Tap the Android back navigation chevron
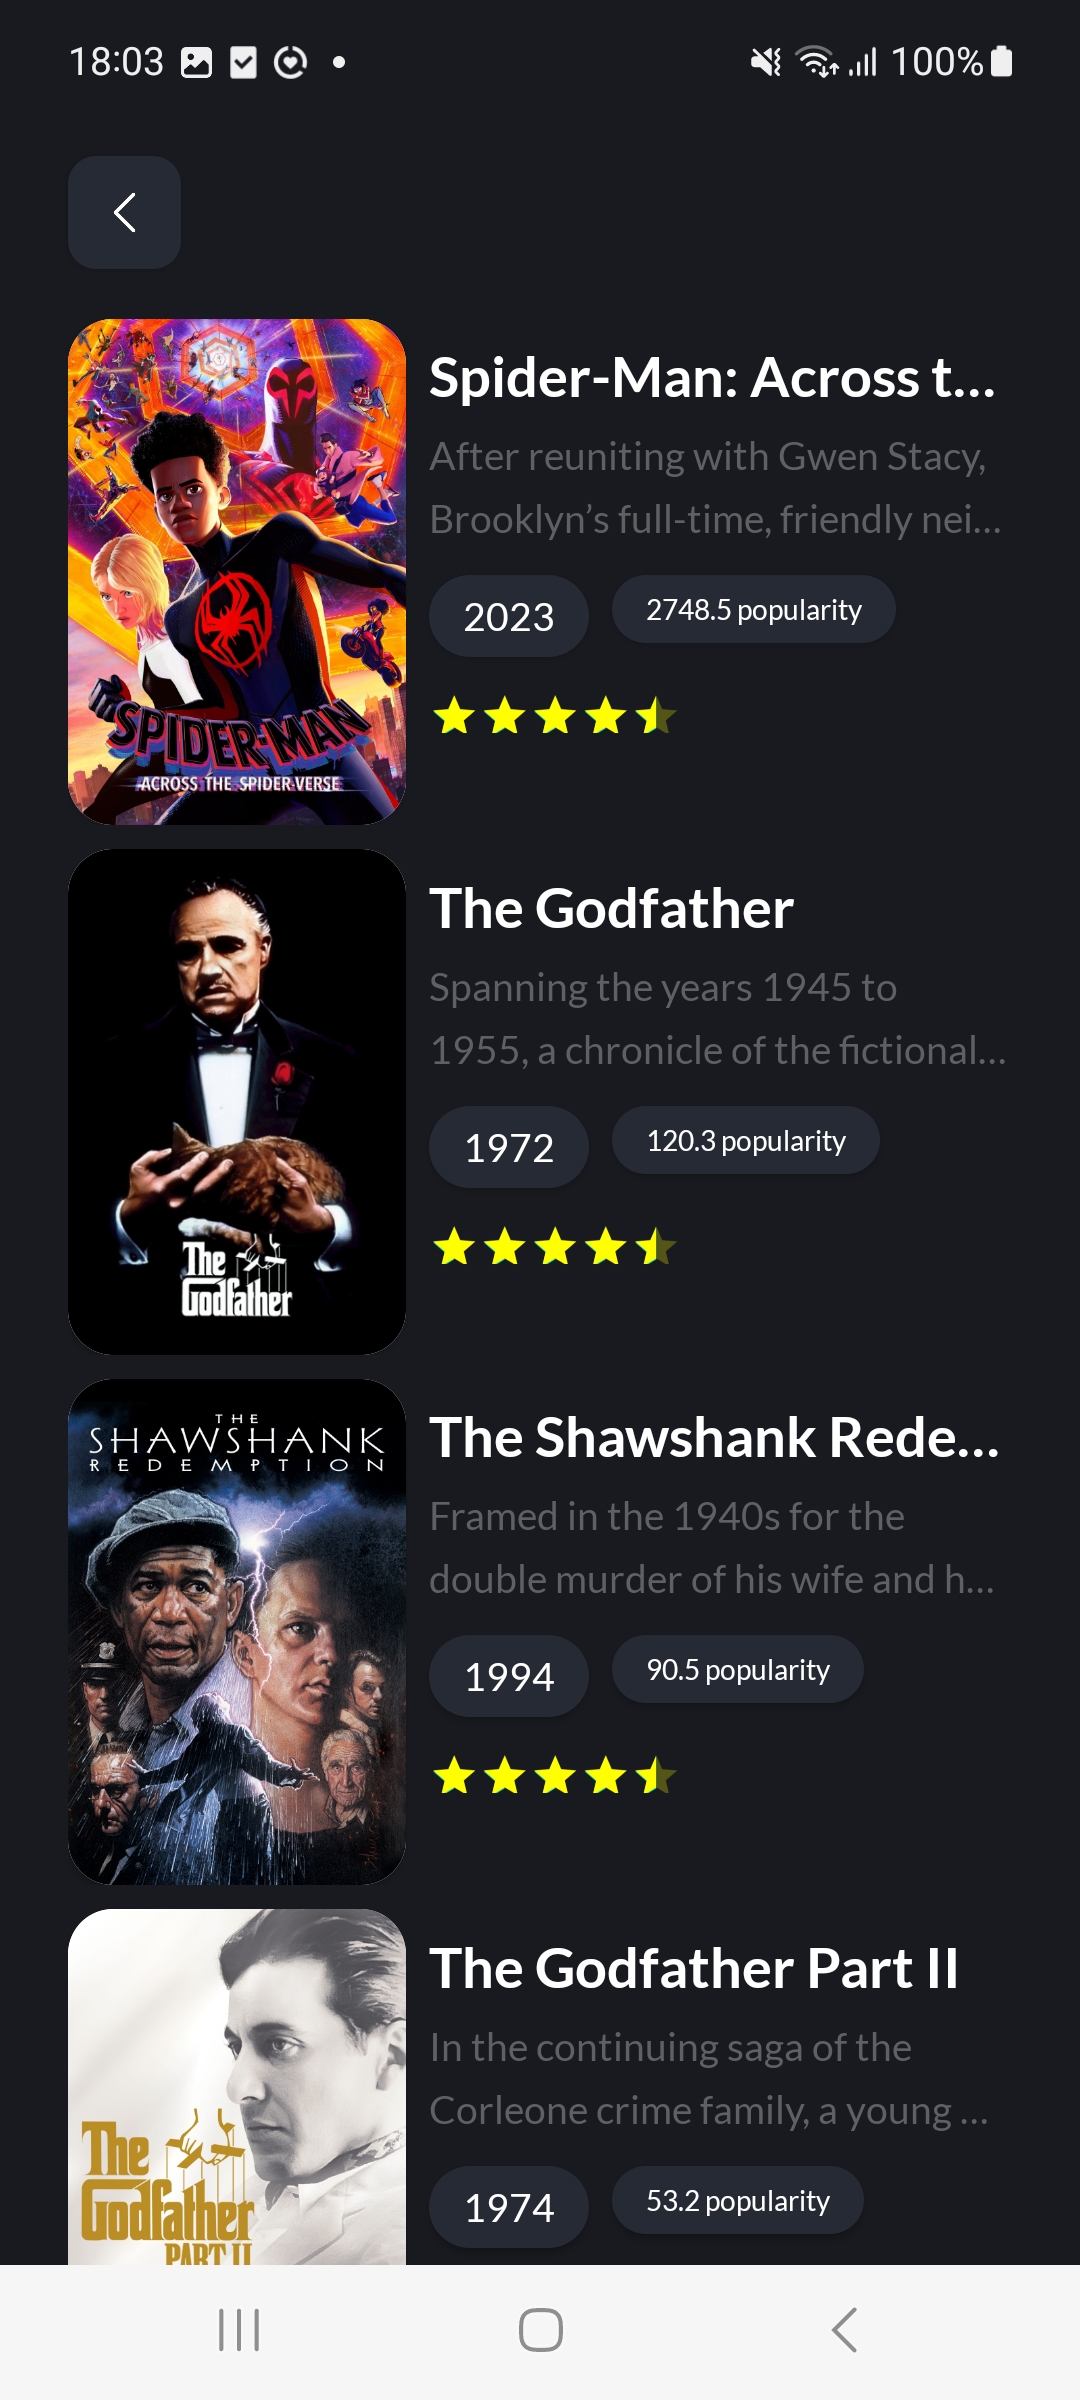This screenshot has width=1080, height=2400. [844, 2330]
